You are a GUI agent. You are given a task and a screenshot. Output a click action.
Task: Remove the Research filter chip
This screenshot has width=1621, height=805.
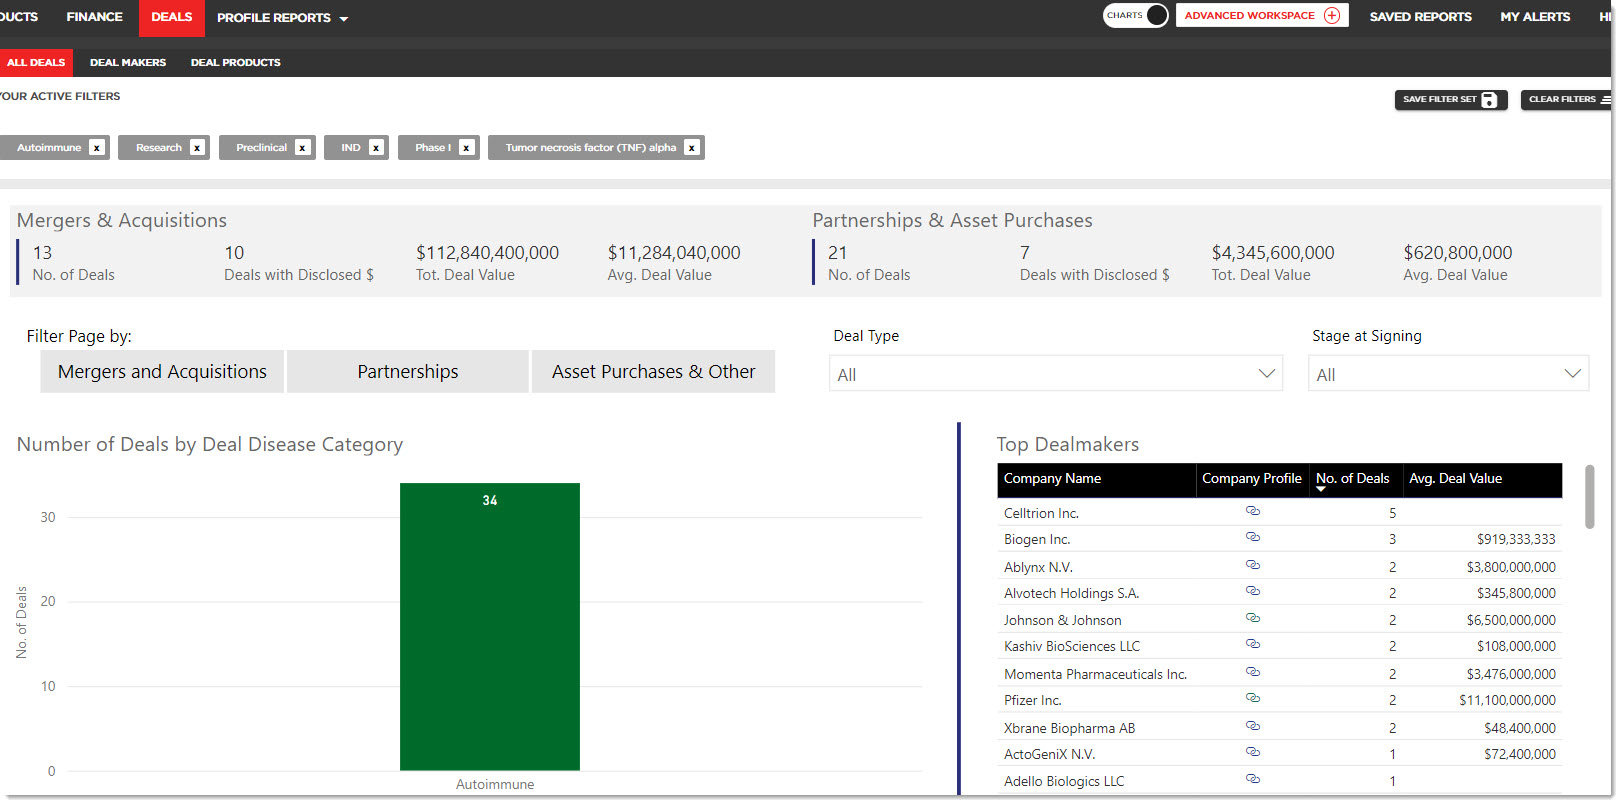[x=197, y=148]
